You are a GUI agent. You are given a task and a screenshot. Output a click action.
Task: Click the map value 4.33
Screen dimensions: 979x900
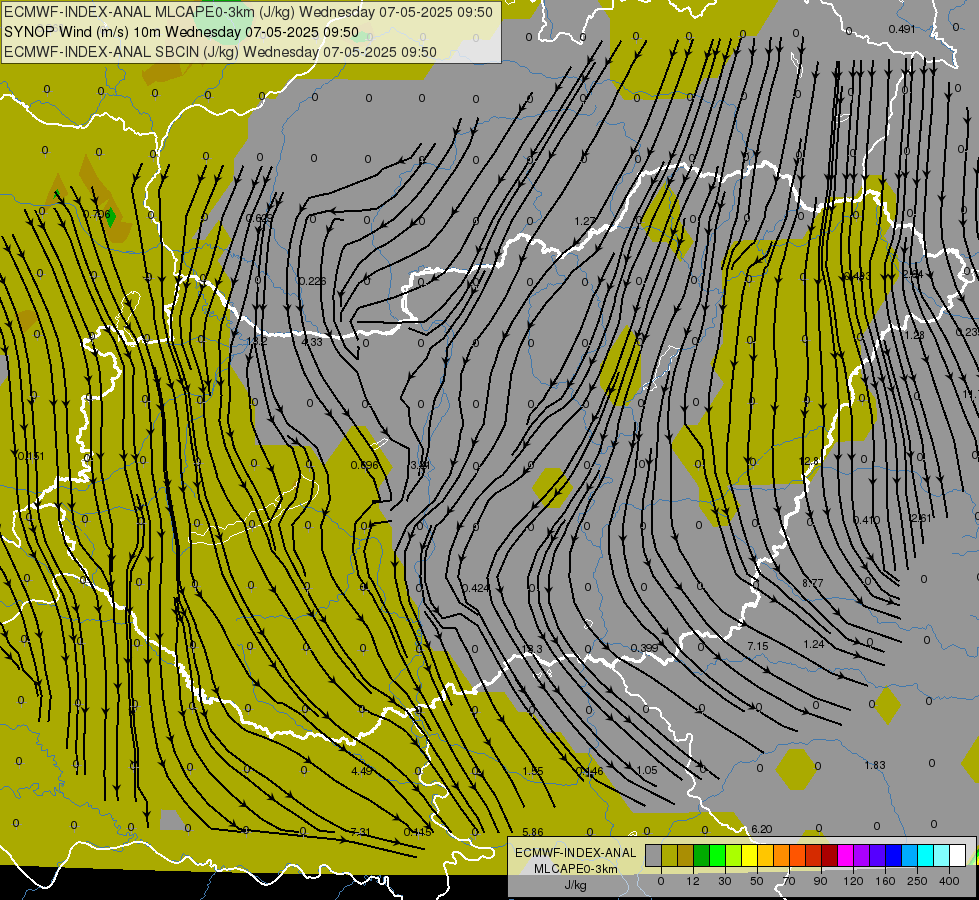coord(312,342)
